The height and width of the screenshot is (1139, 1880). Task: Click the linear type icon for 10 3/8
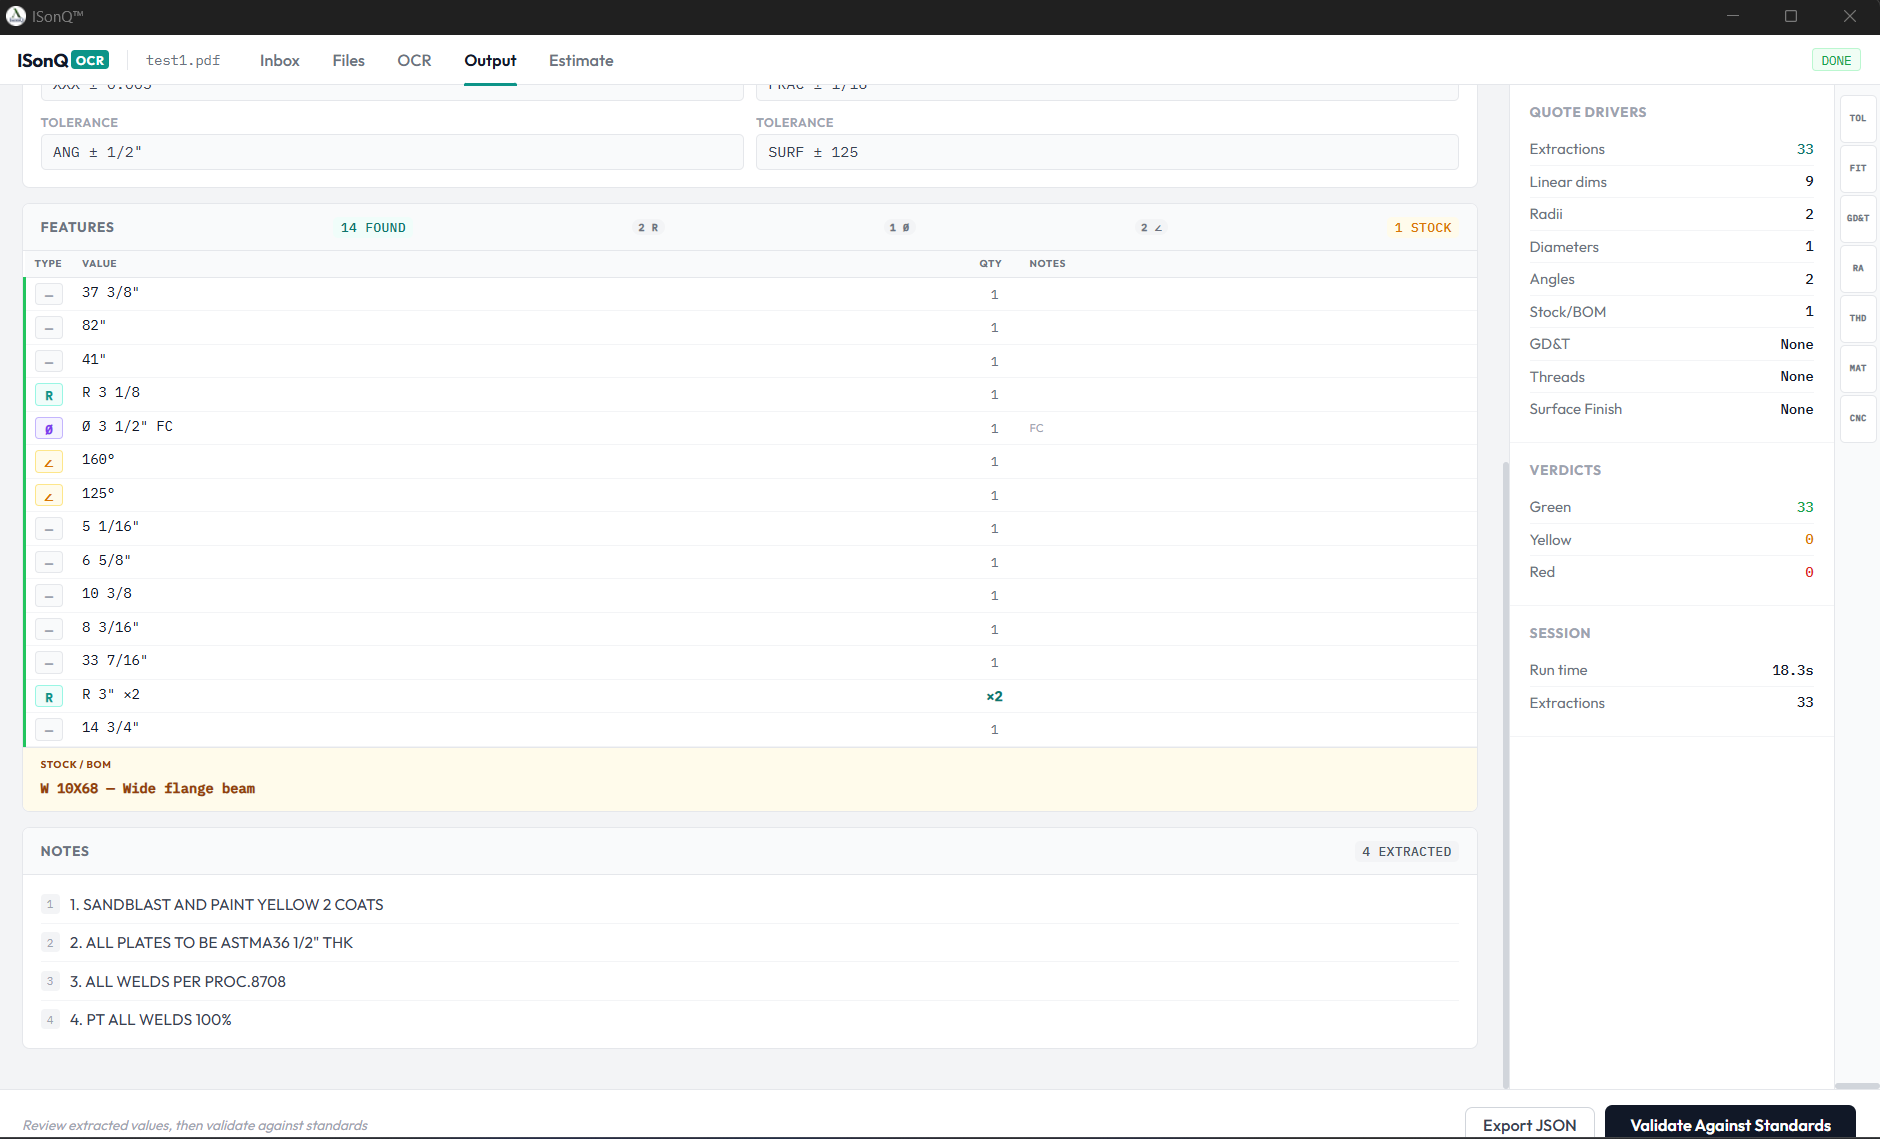(49, 596)
